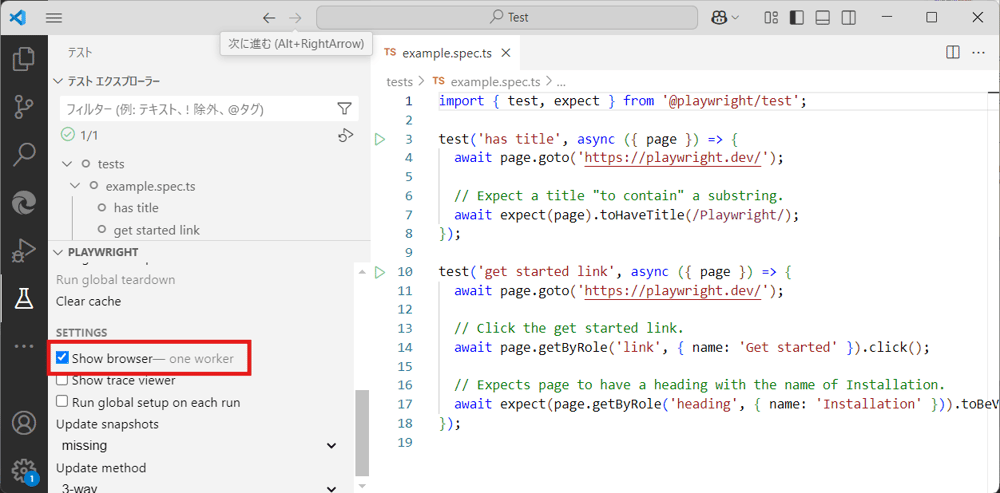Open the test filter funnel icon
1000x493 pixels.
tap(344, 109)
